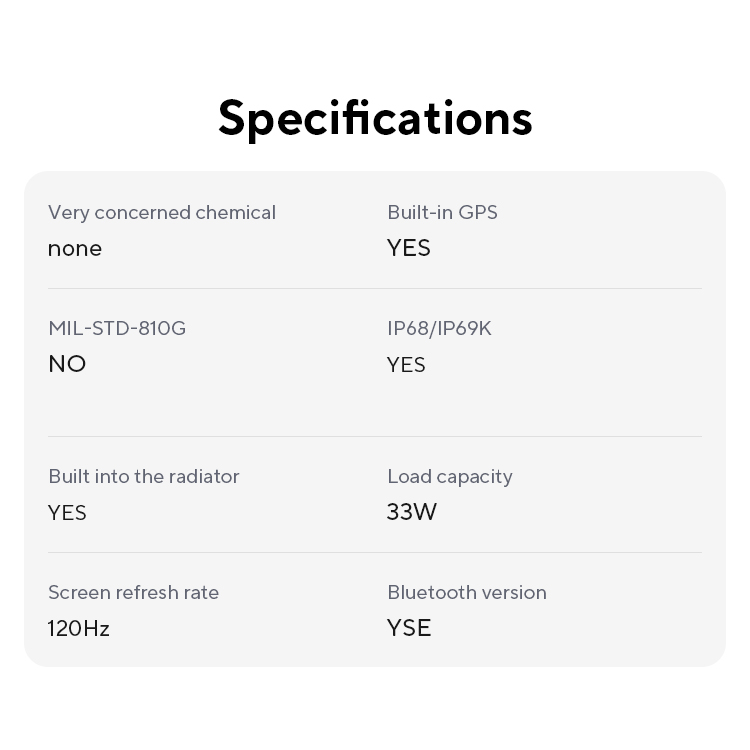Select the YES value under IP68/IP69K
The width and height of the screenshot is (750, 750).
[x=406, y=365]
